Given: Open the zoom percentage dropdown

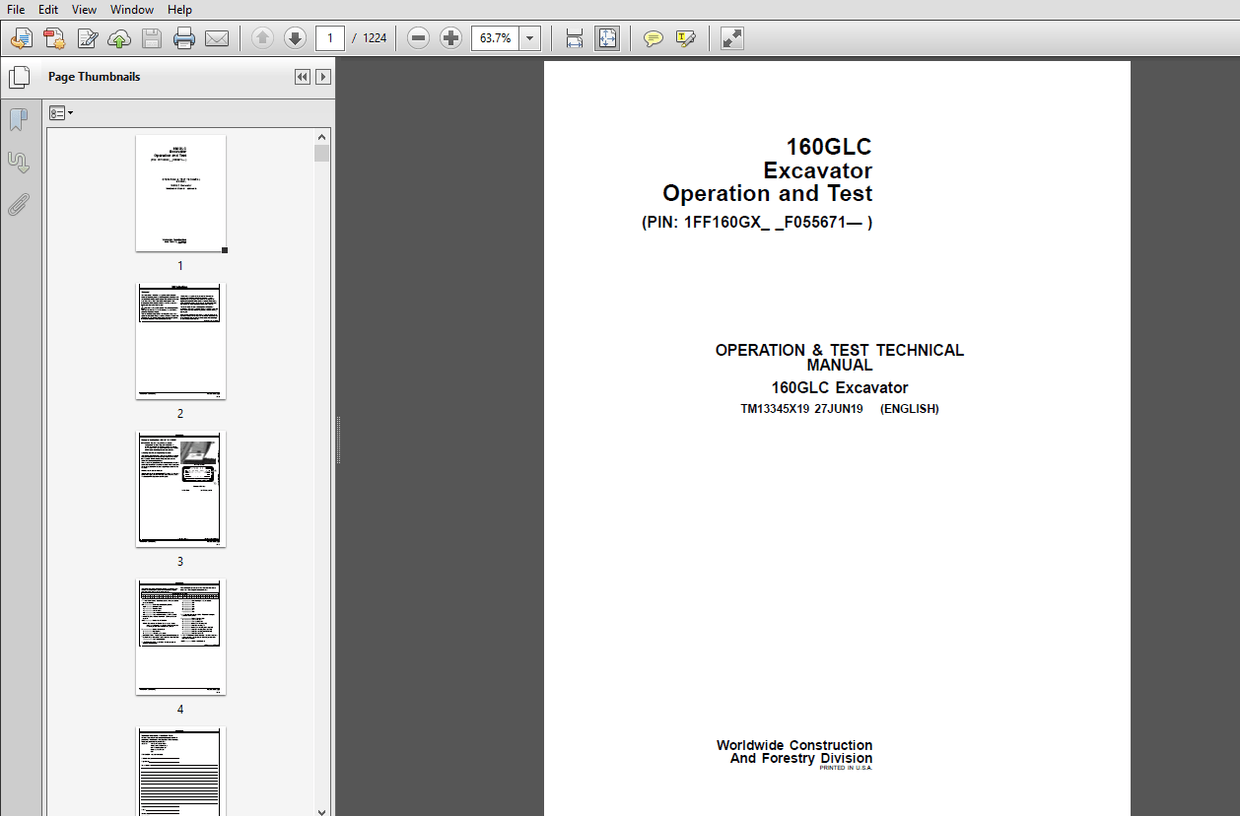Looking at the screenshot, I should click(530, 38).
